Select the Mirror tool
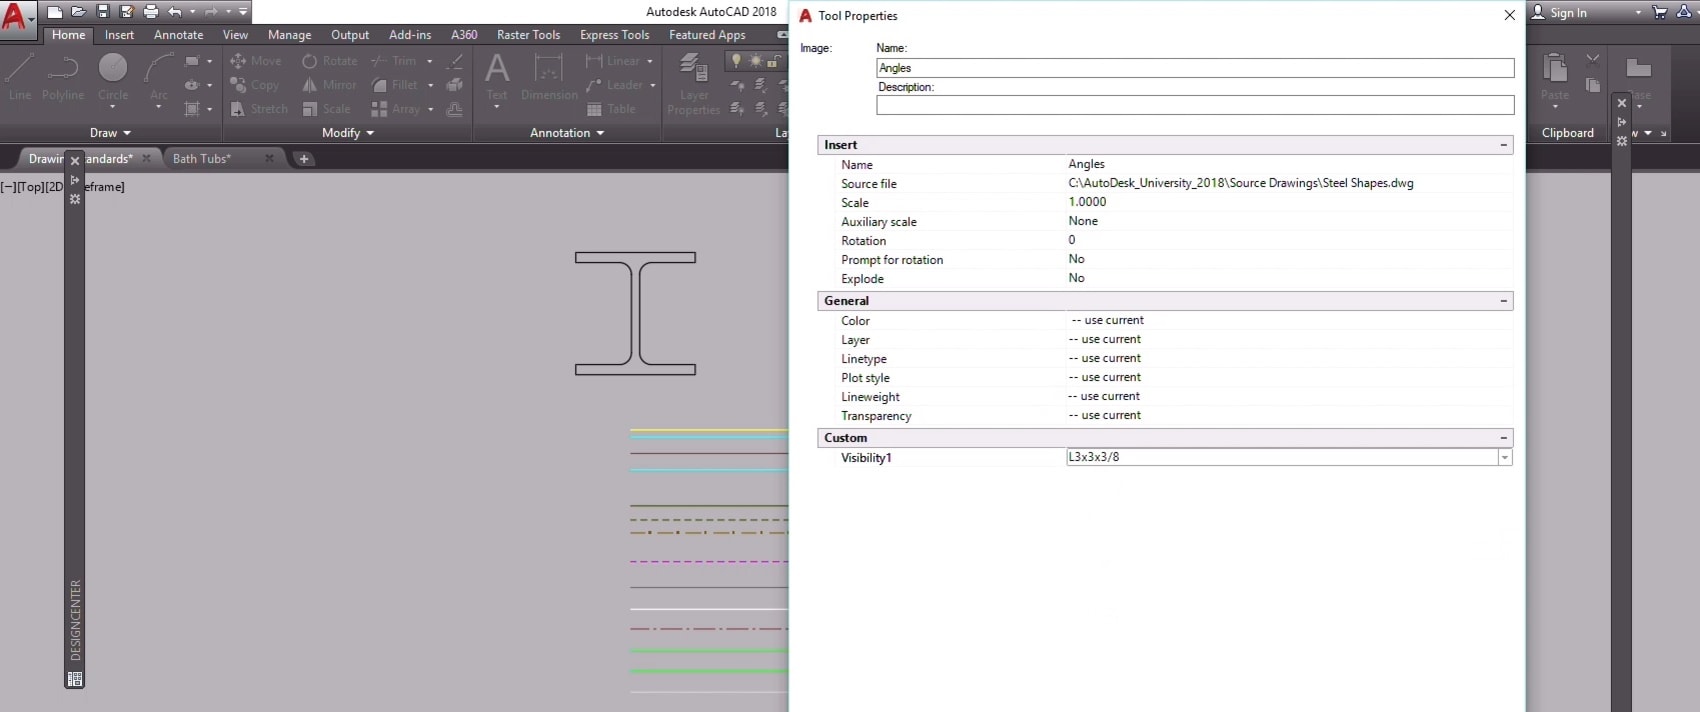This screenshot has width=1700, height=712. coord(329,85)
